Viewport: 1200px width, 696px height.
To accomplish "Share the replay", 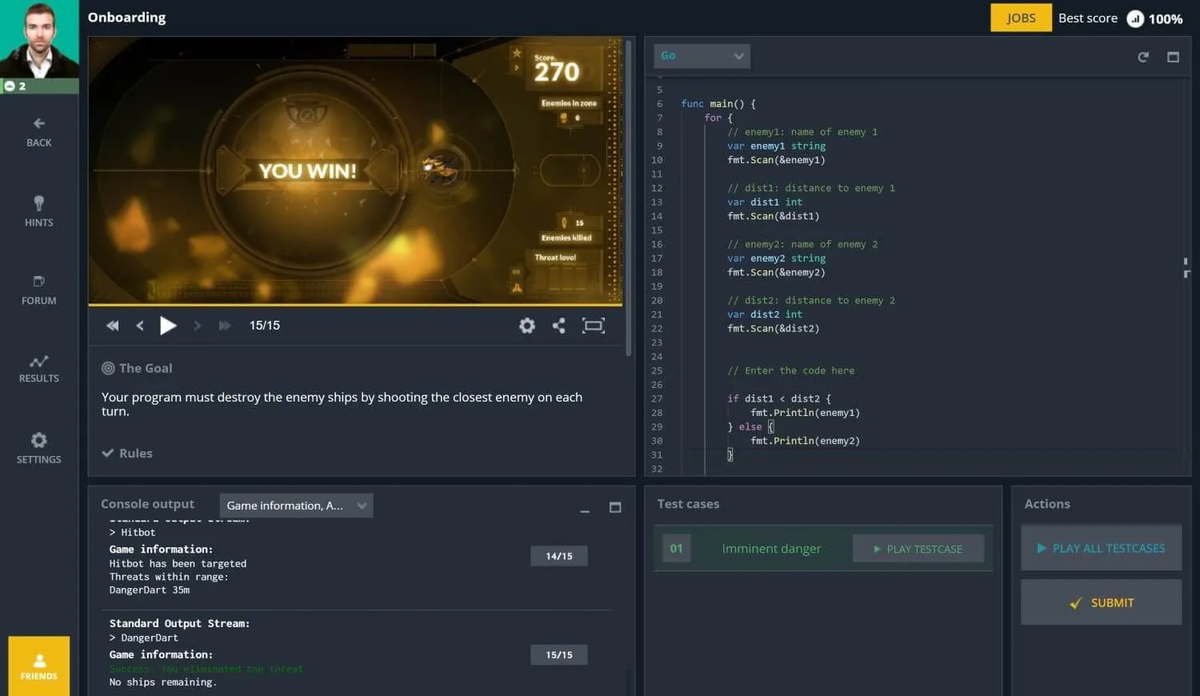I will 559,325.
